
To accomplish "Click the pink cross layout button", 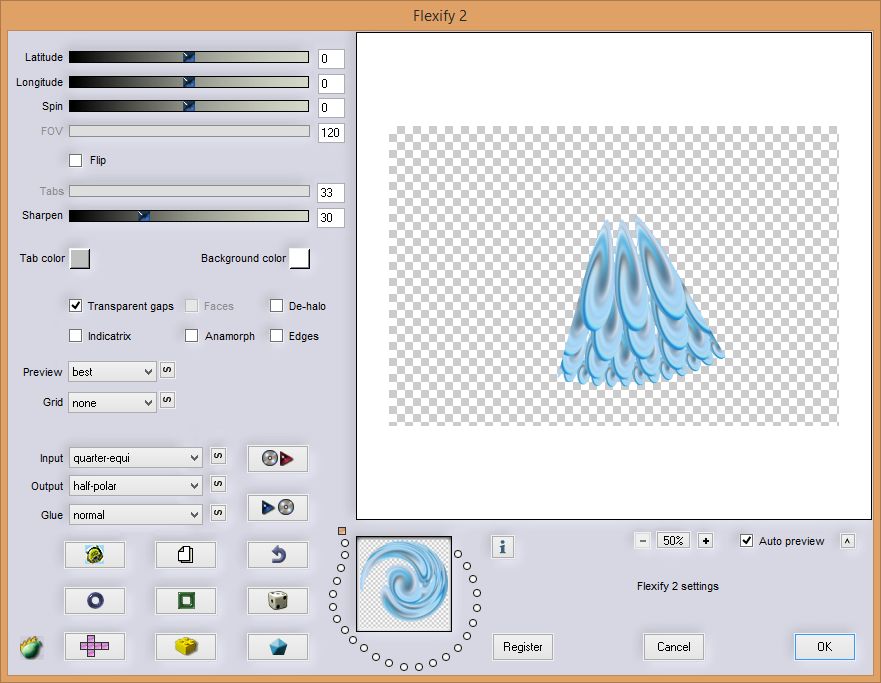I will (x=94, y=647).
